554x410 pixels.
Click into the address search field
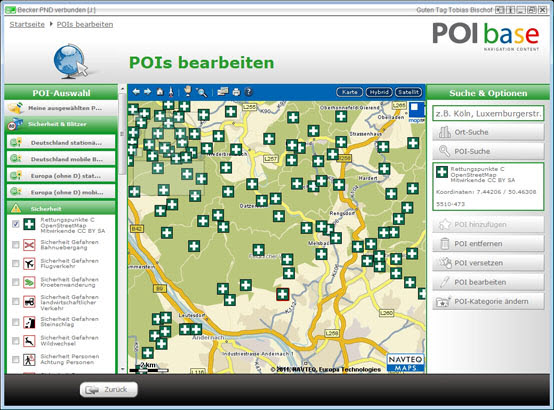tap(488, 114)
